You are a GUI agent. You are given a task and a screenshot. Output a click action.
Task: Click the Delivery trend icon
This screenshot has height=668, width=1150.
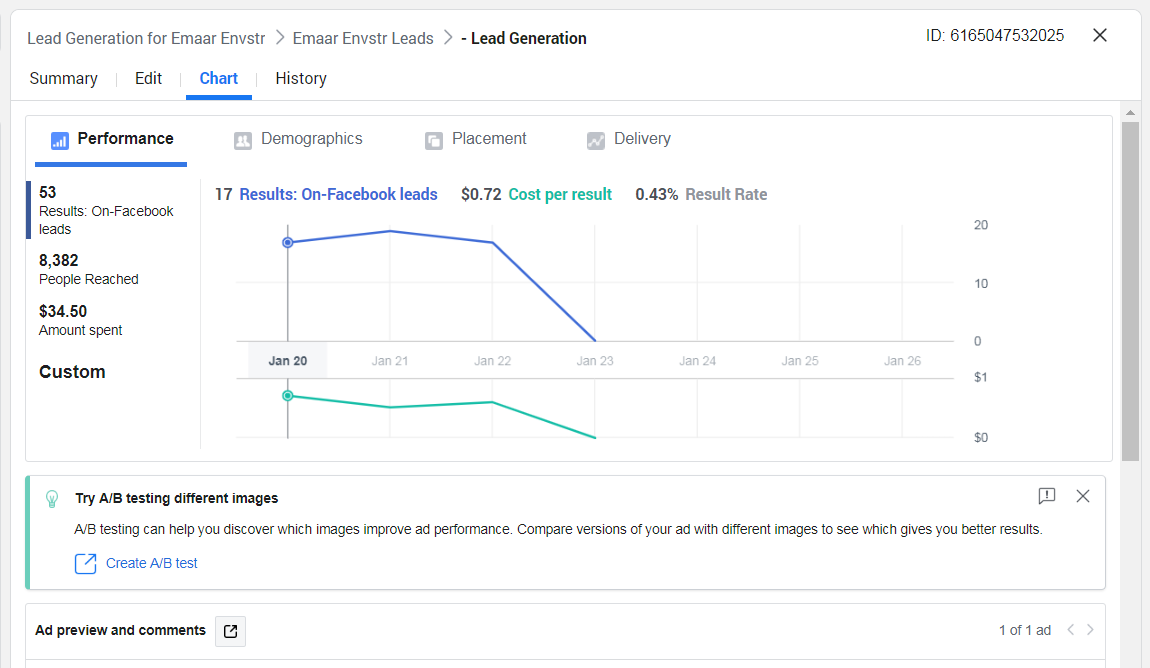point(596,141)
